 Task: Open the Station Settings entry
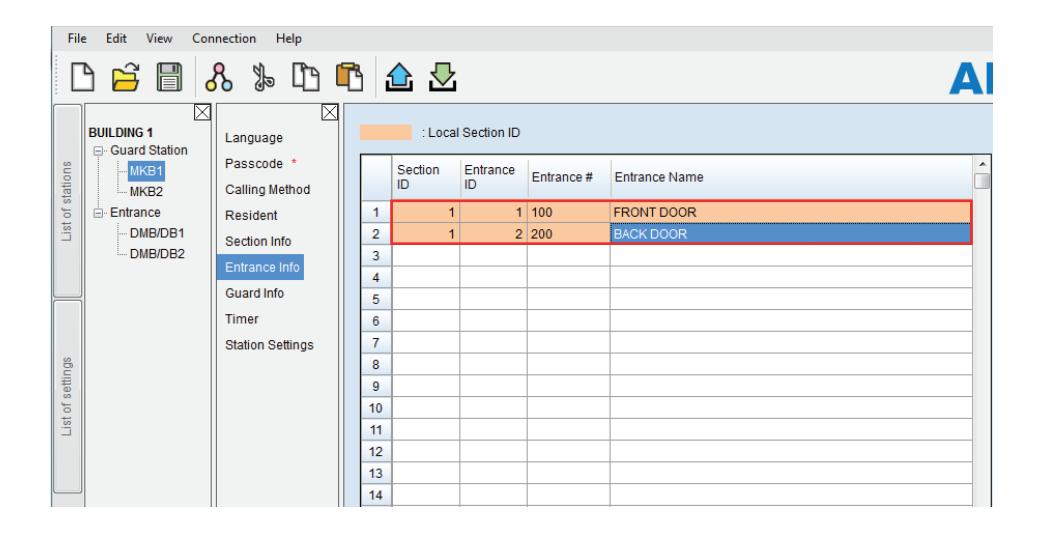pos(269,345)
